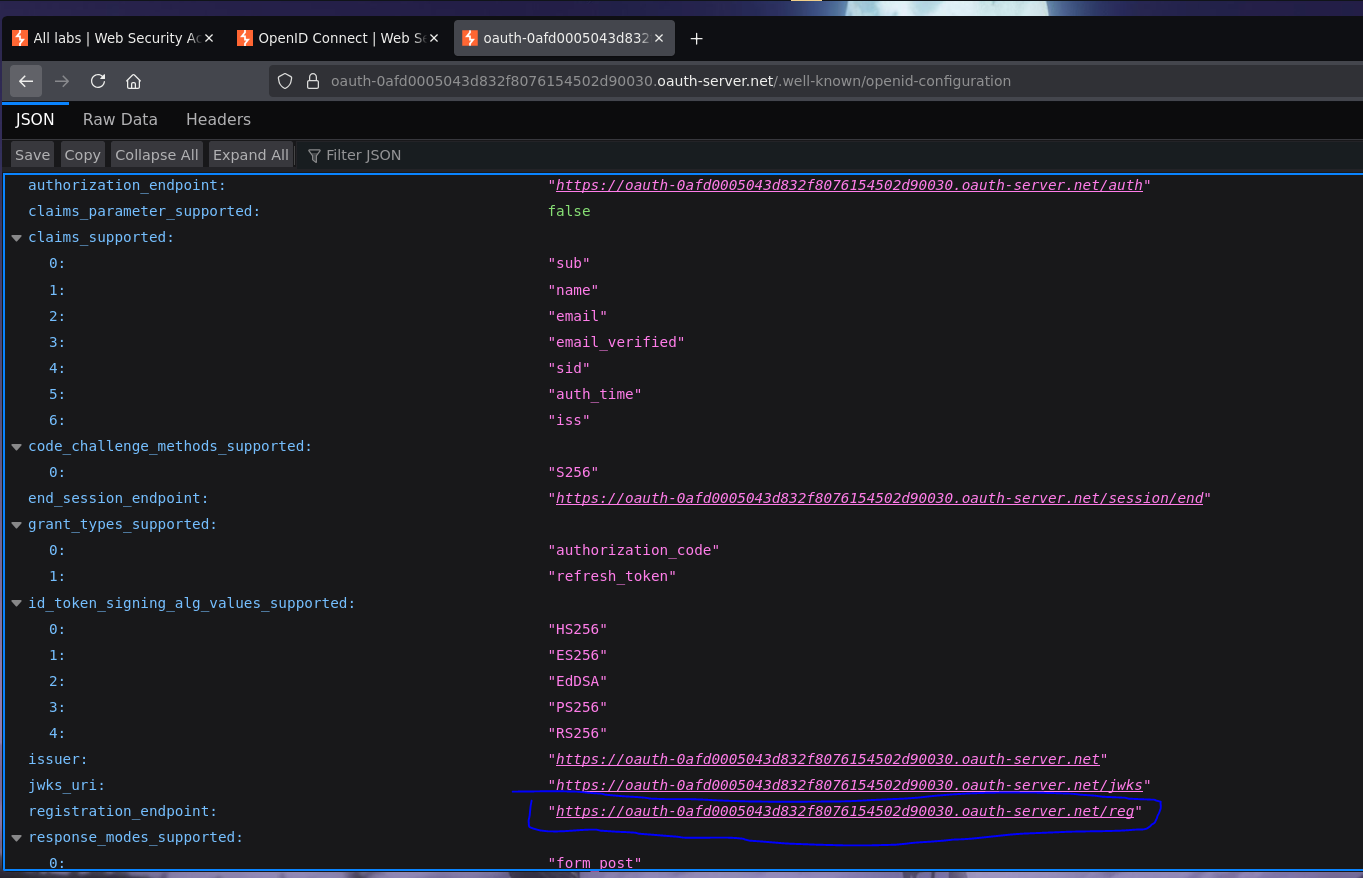Switch to the All labs tab

pyautogui.click(x=113, y=38)
